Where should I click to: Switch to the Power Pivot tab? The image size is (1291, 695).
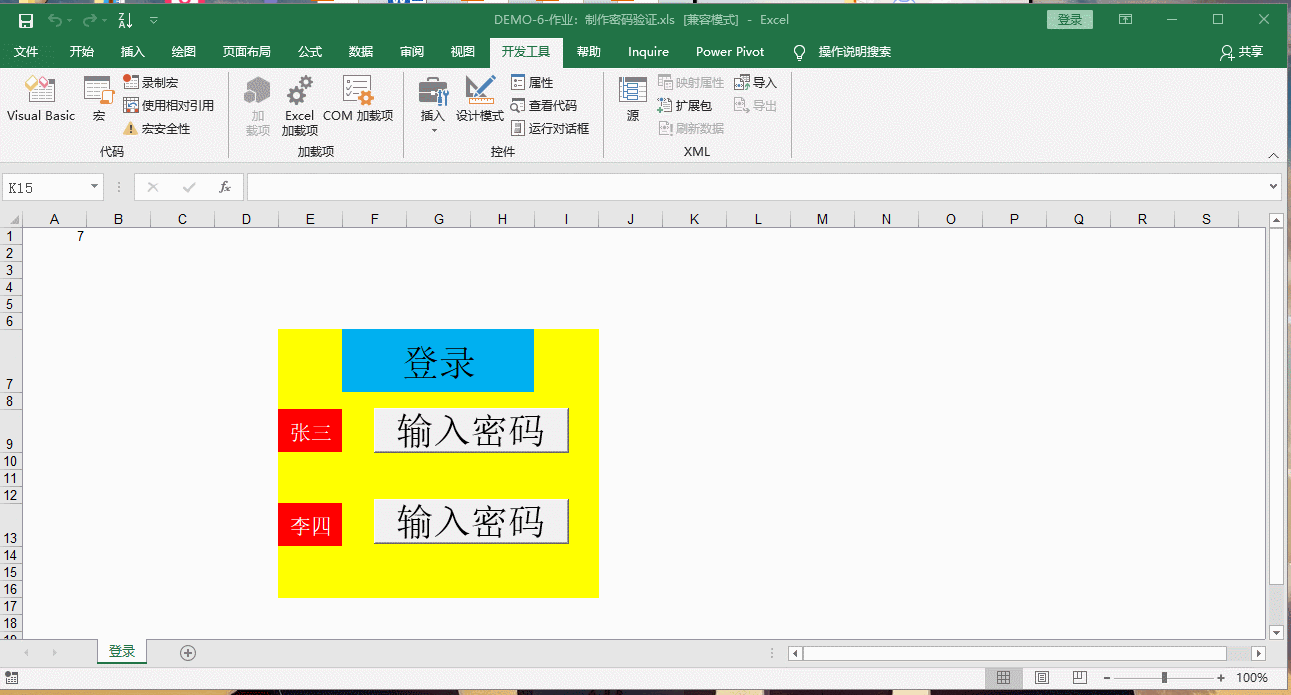(x=730, y=52)
